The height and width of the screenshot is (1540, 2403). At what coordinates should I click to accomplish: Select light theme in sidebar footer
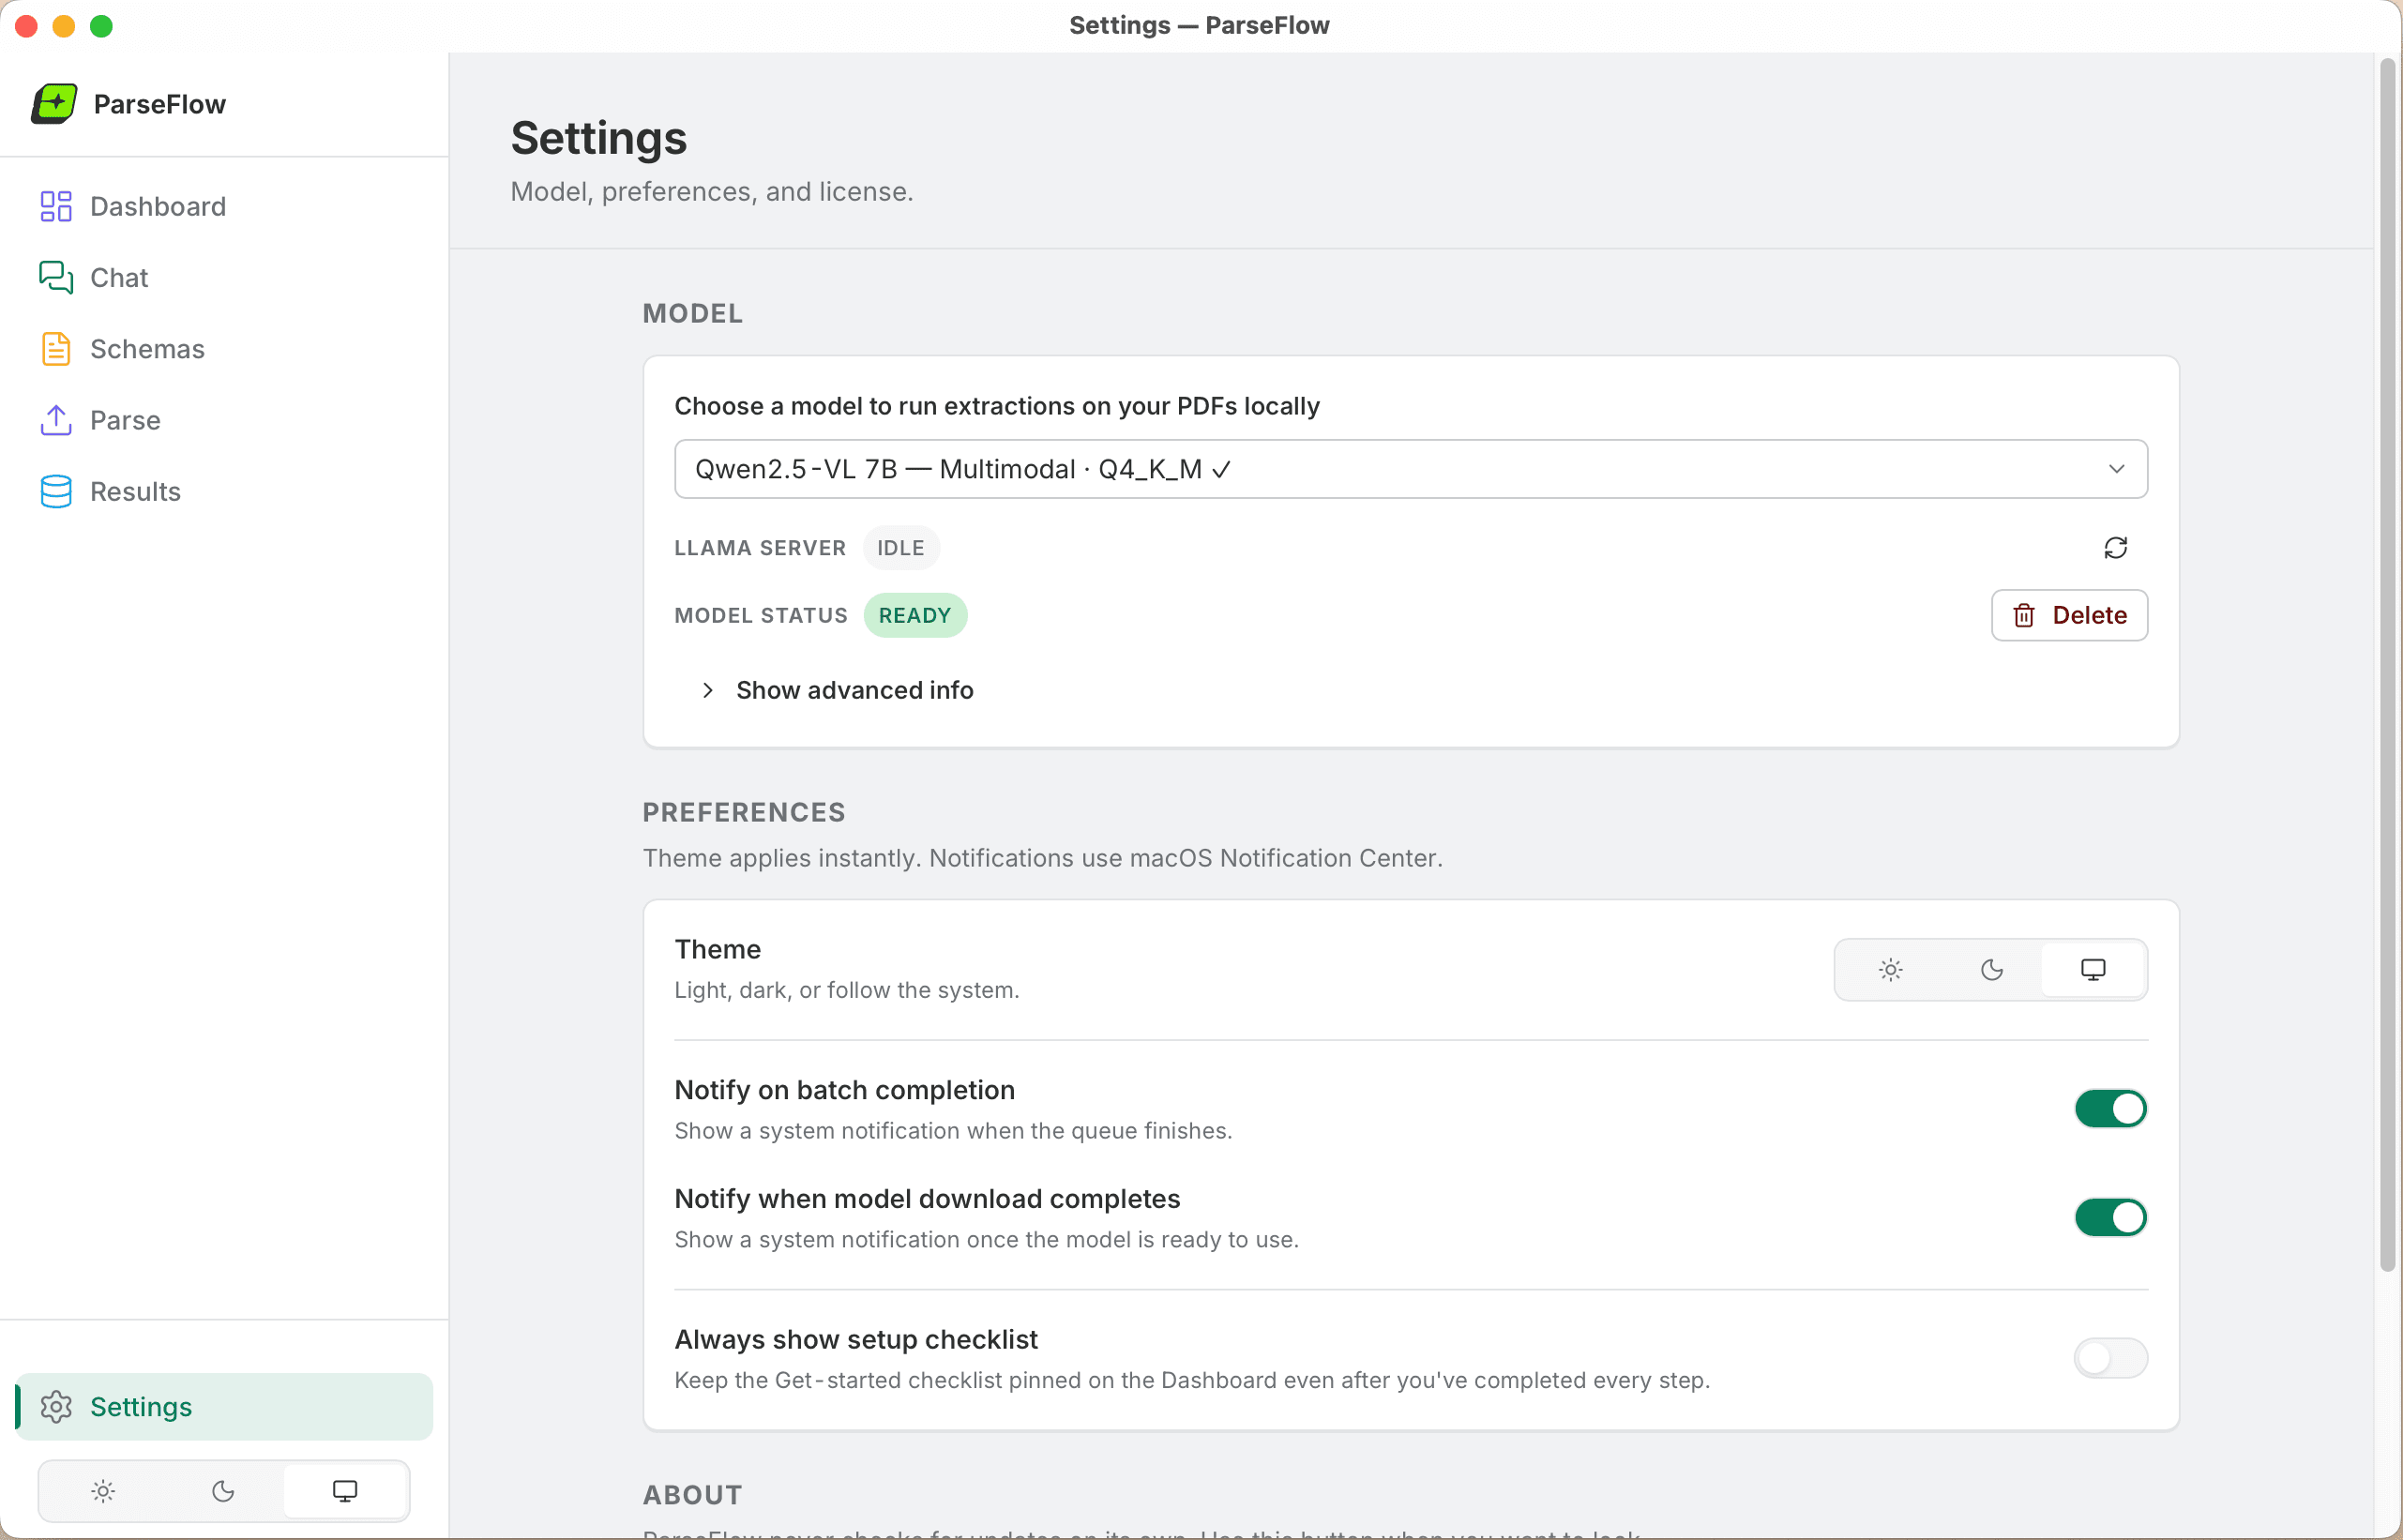(103, 1491)
